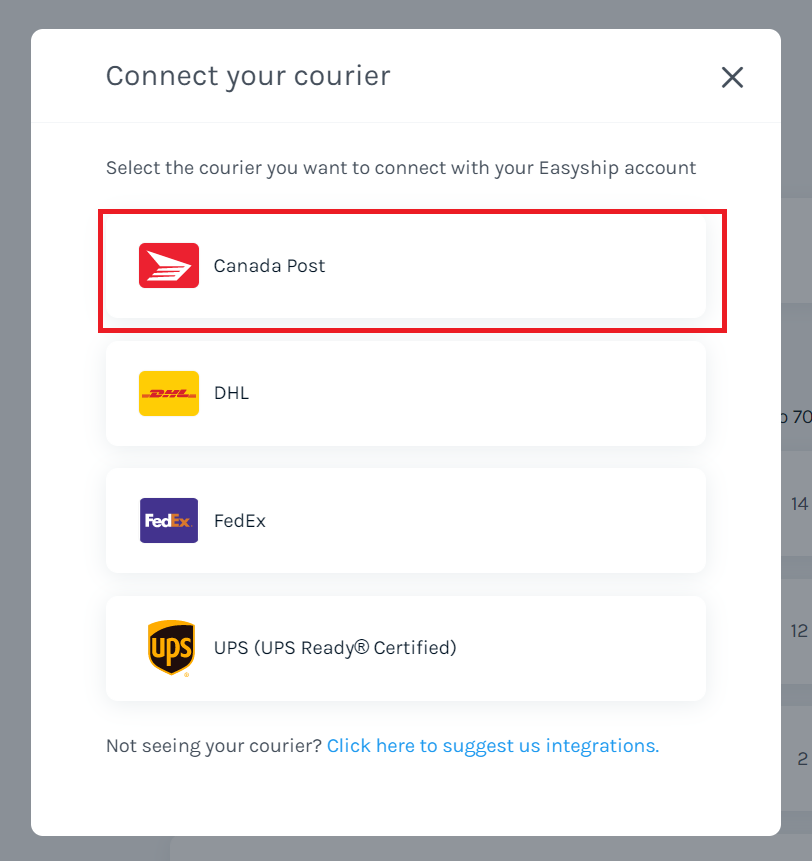Click the number 14 behind the dialog

tap(799, 504)
